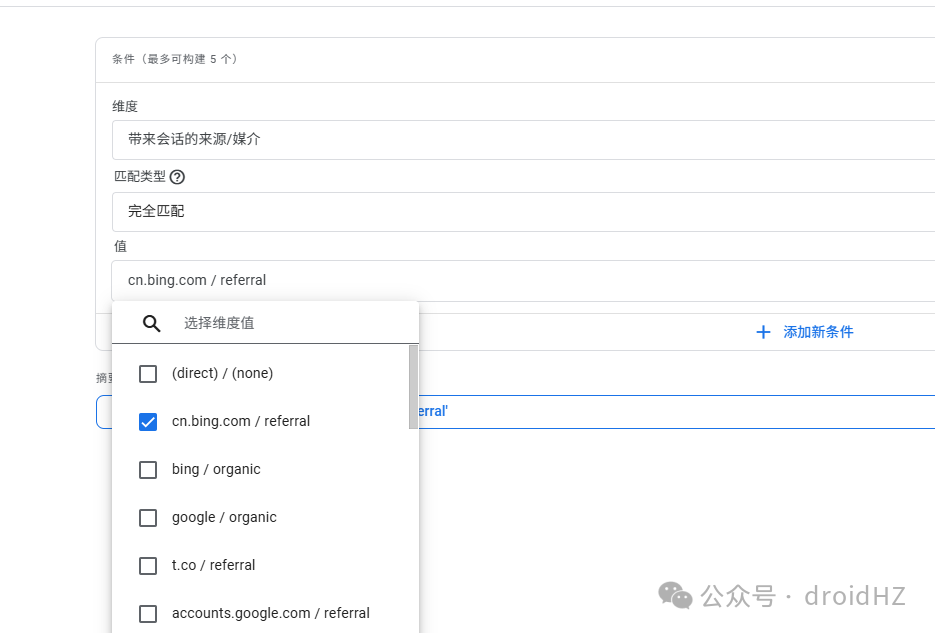
Task: Check the bing / organic checkbox
Action: click(148, 470)
